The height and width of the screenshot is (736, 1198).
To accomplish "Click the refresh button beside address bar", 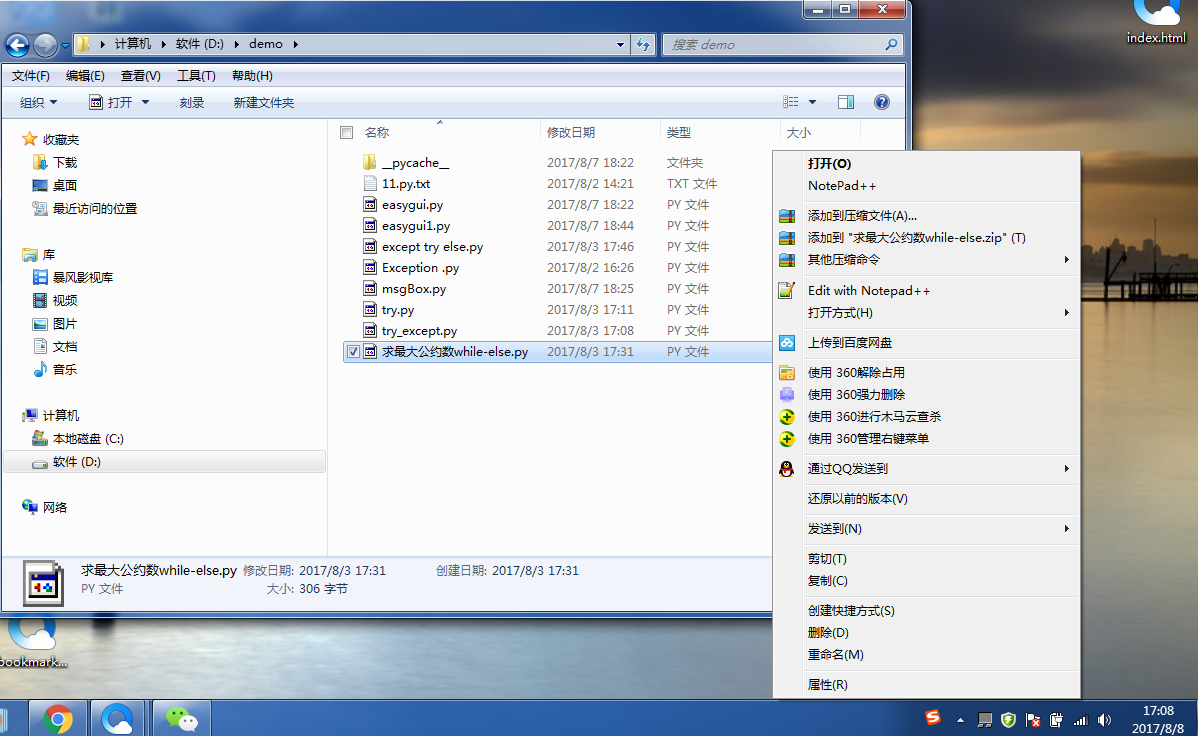I will point(643,44).
